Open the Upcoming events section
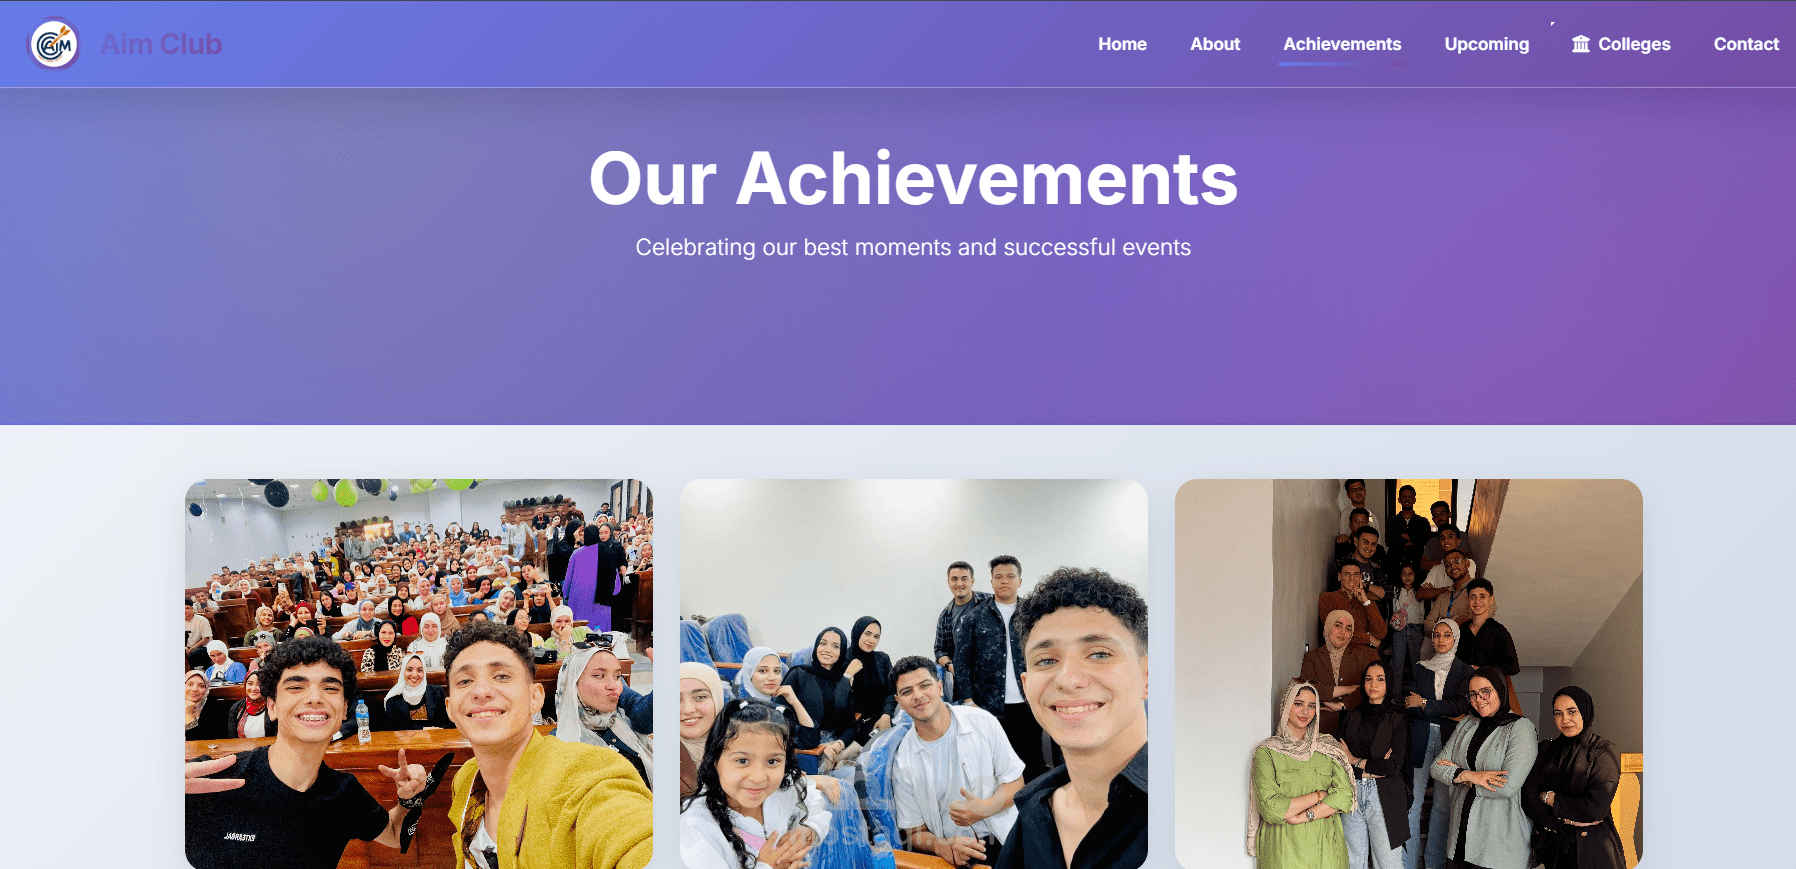 (1487, 44)
